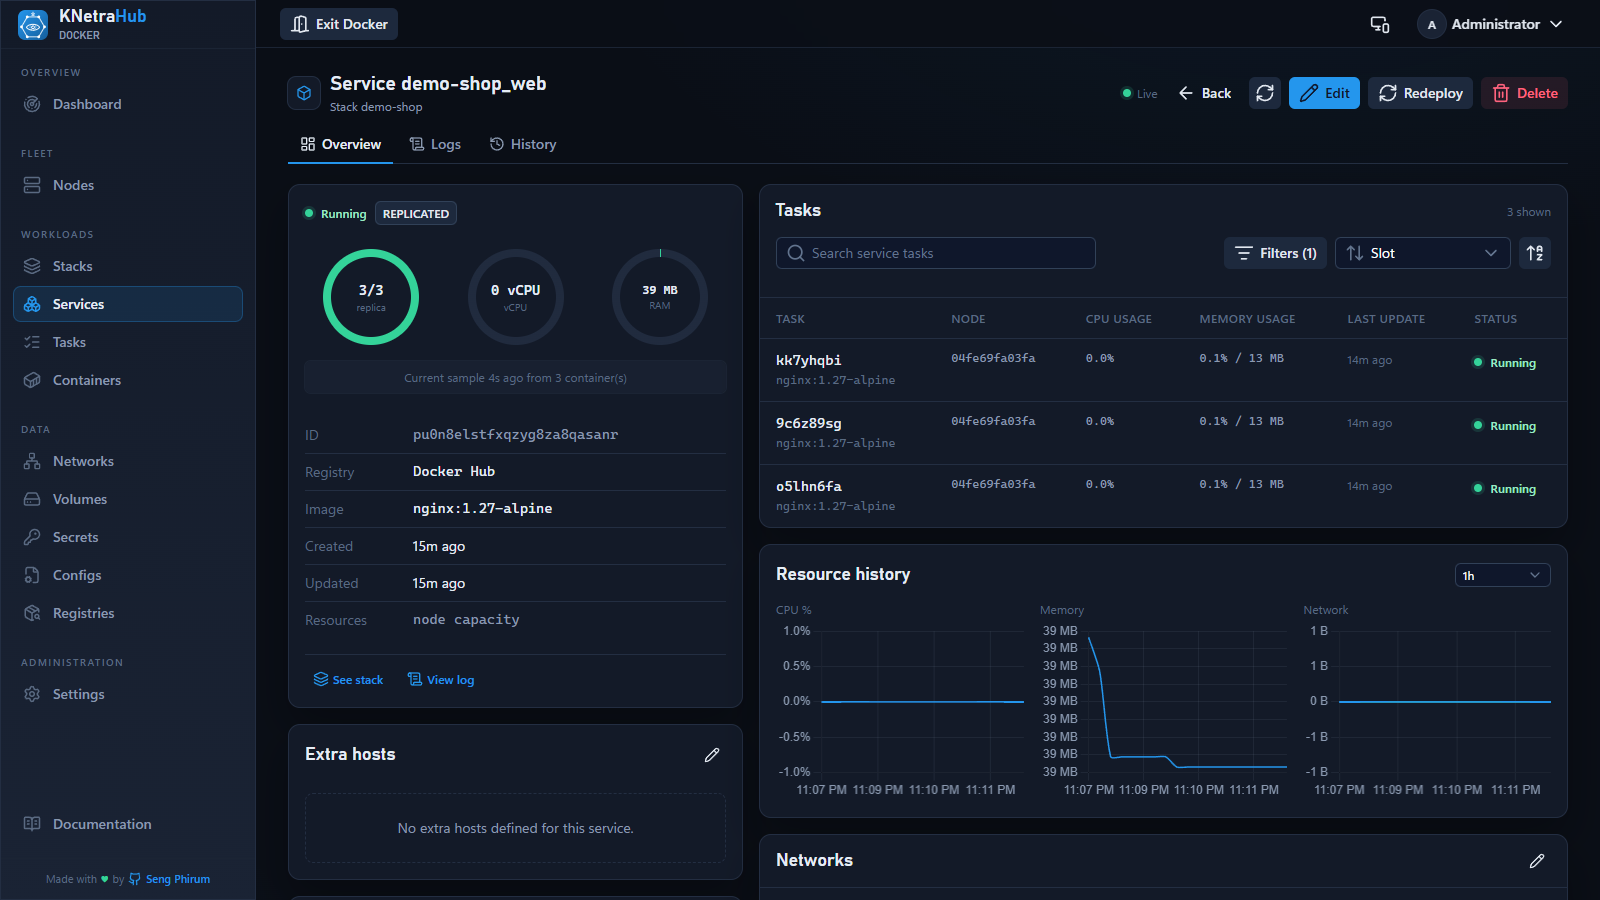1600x900 pixels.
Task: Edit networks with the pencil icon
Action: pos(1537,861)
